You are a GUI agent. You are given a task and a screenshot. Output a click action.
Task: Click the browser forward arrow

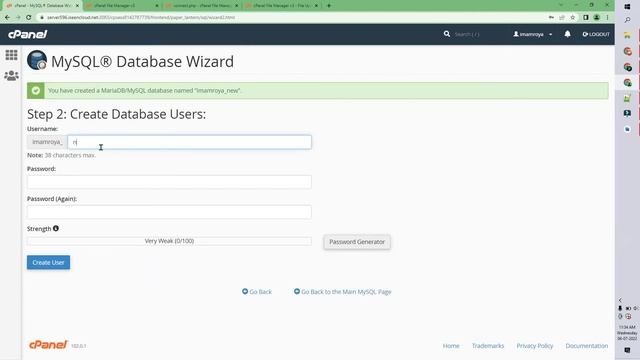(x=18, y=18)
